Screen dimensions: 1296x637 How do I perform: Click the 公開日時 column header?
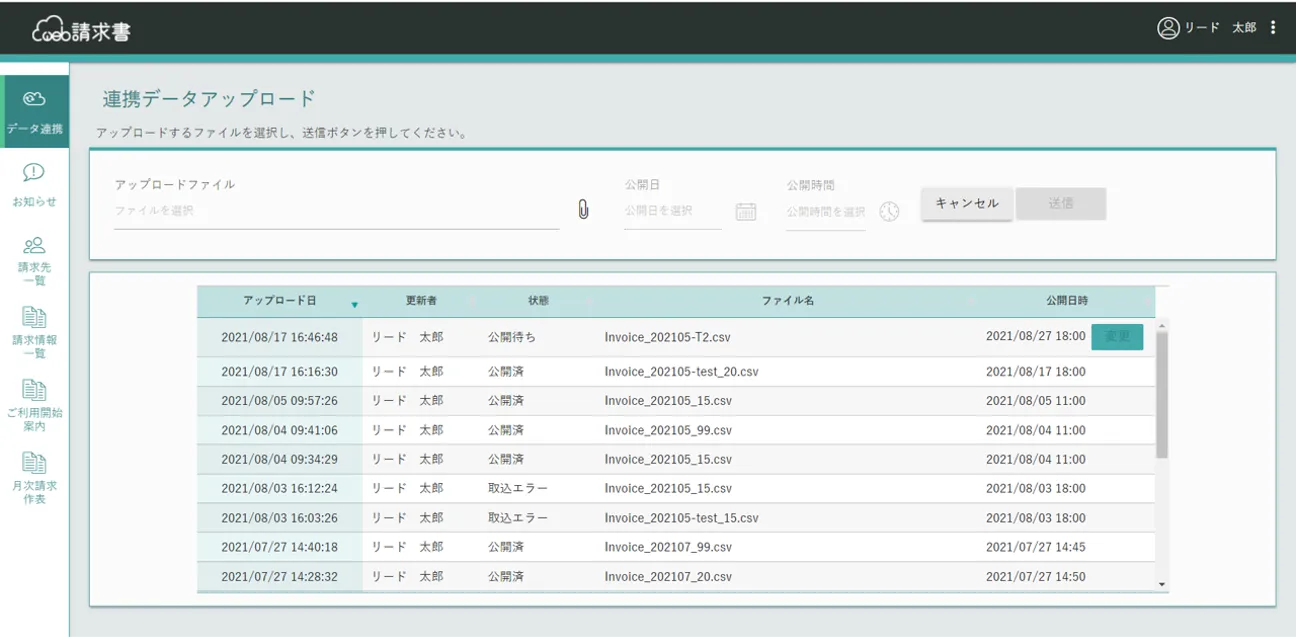(x=1067, y=301)
